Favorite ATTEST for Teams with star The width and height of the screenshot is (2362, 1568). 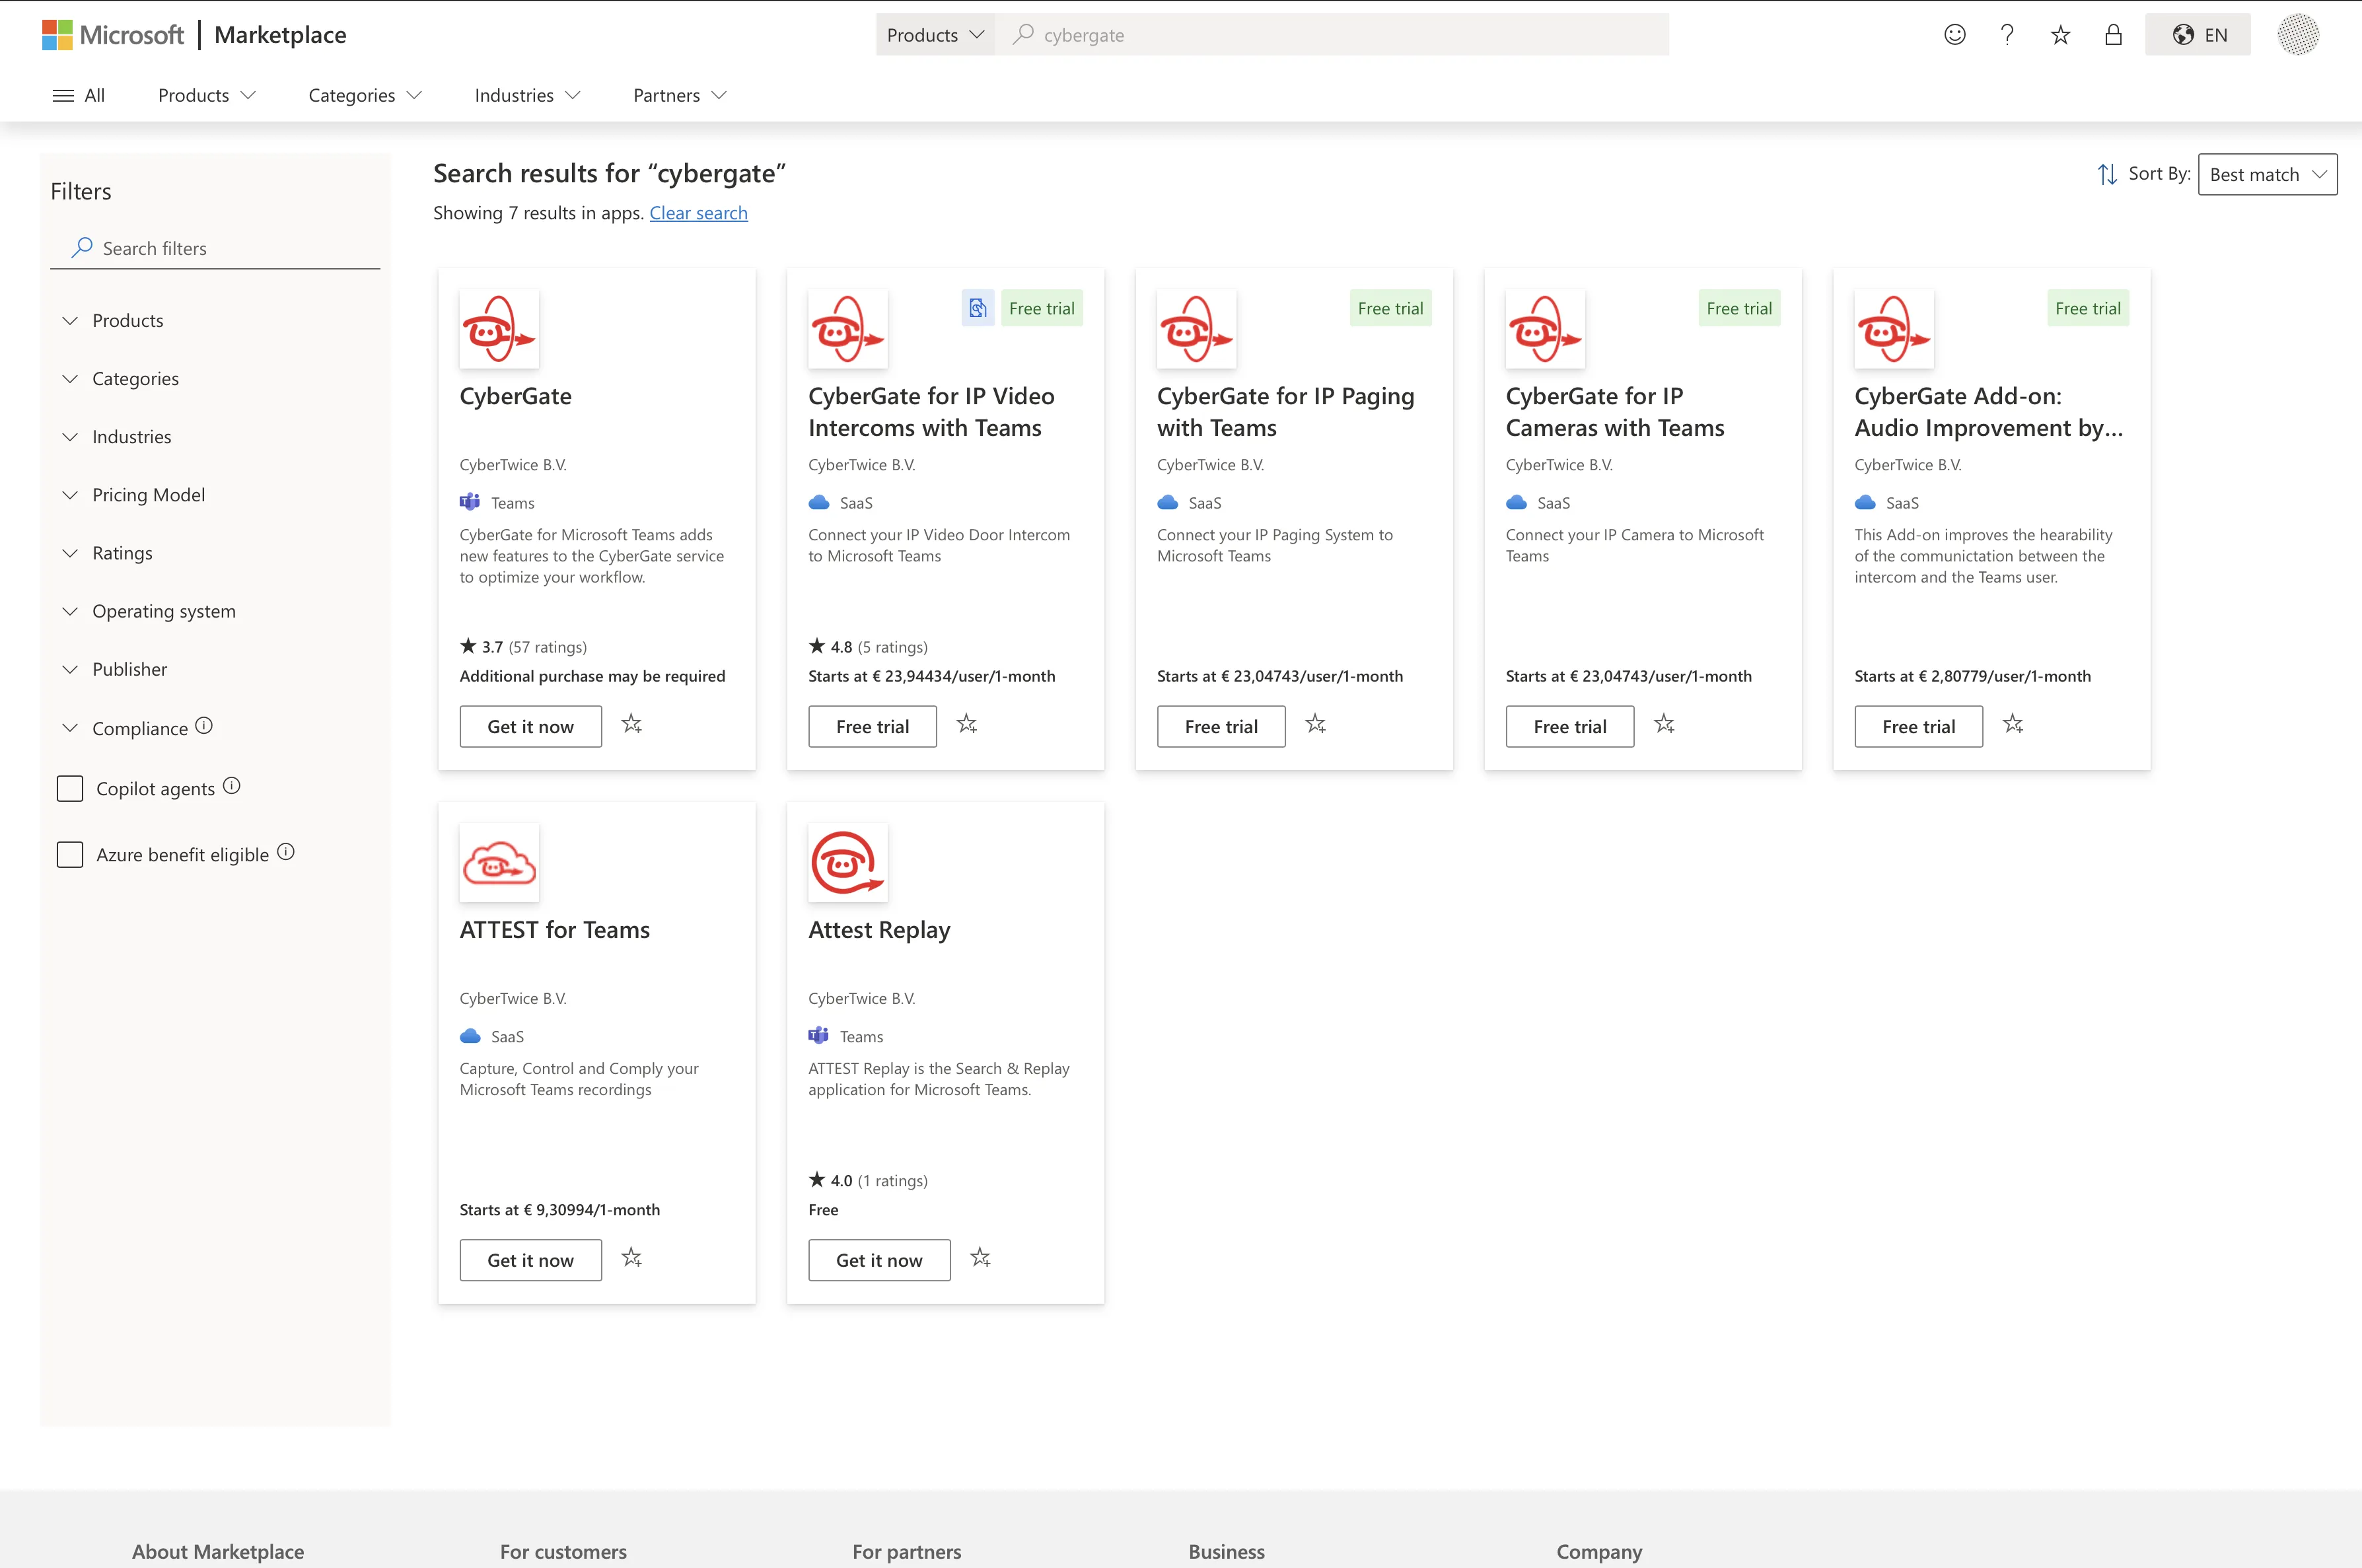tap(632, 1258)
